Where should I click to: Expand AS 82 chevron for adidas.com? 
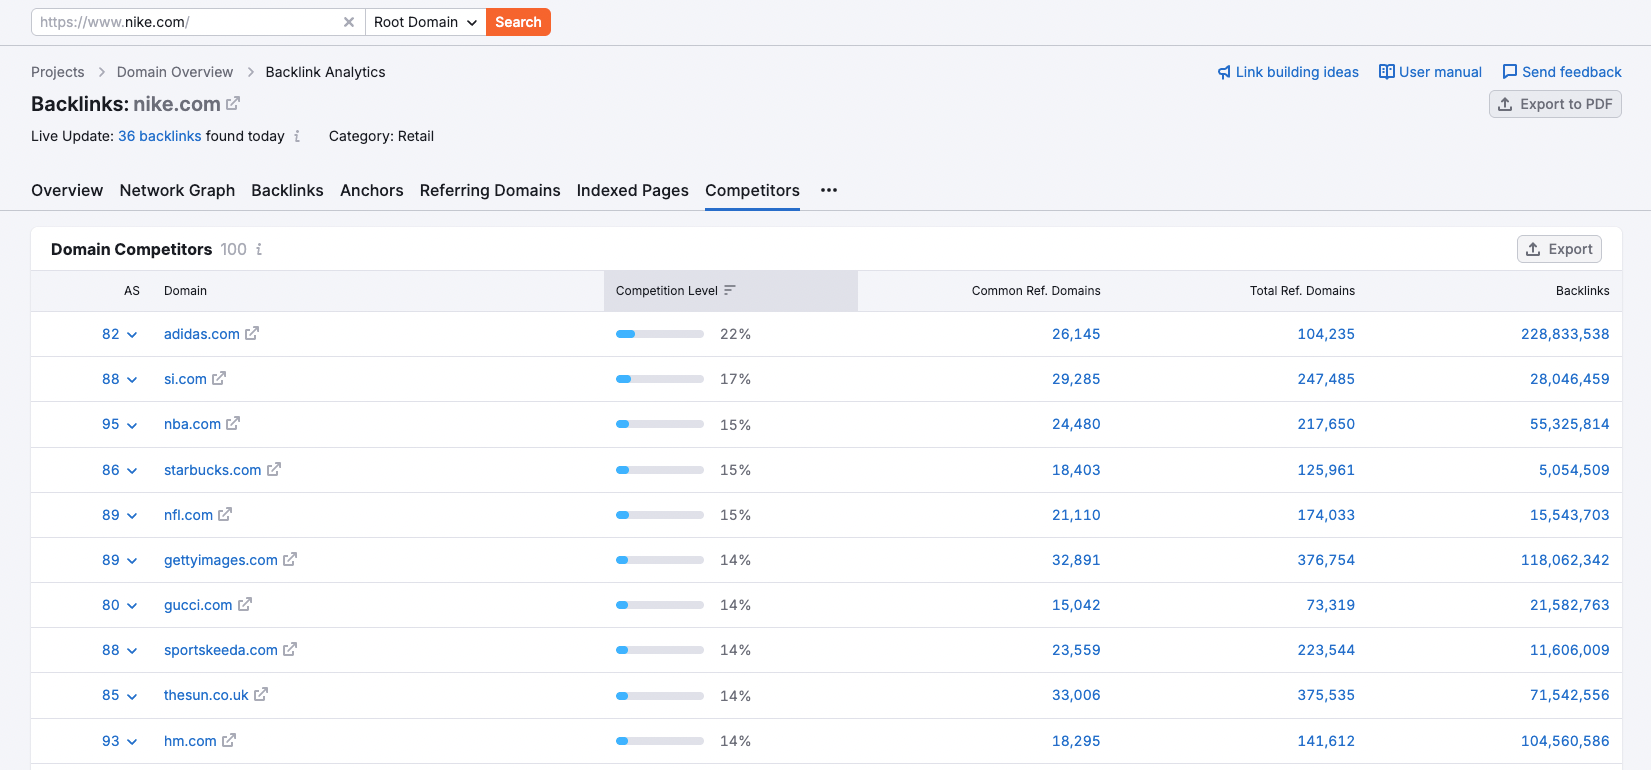[132, 335]
